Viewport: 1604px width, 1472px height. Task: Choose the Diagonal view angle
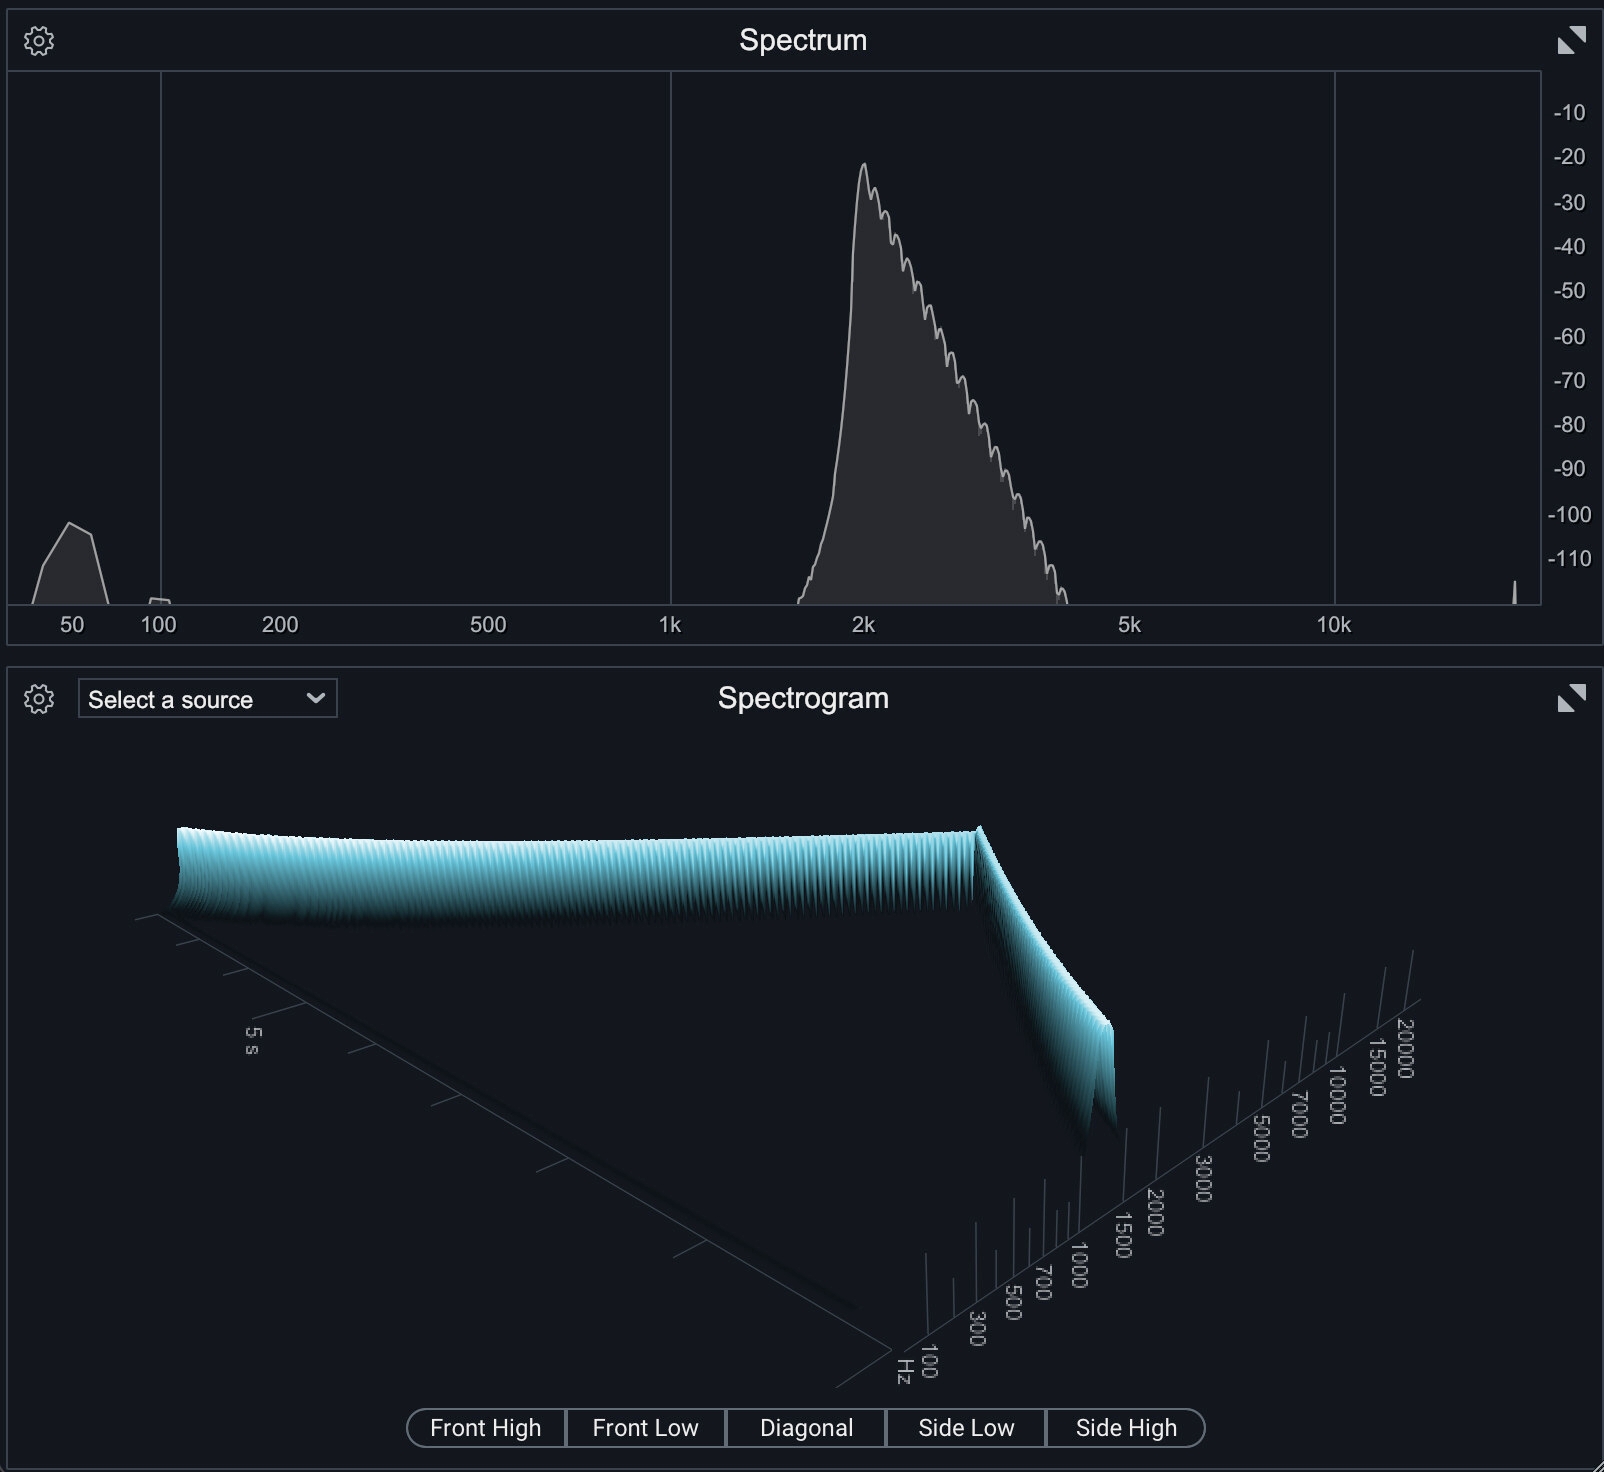(x=806, y=1427)
